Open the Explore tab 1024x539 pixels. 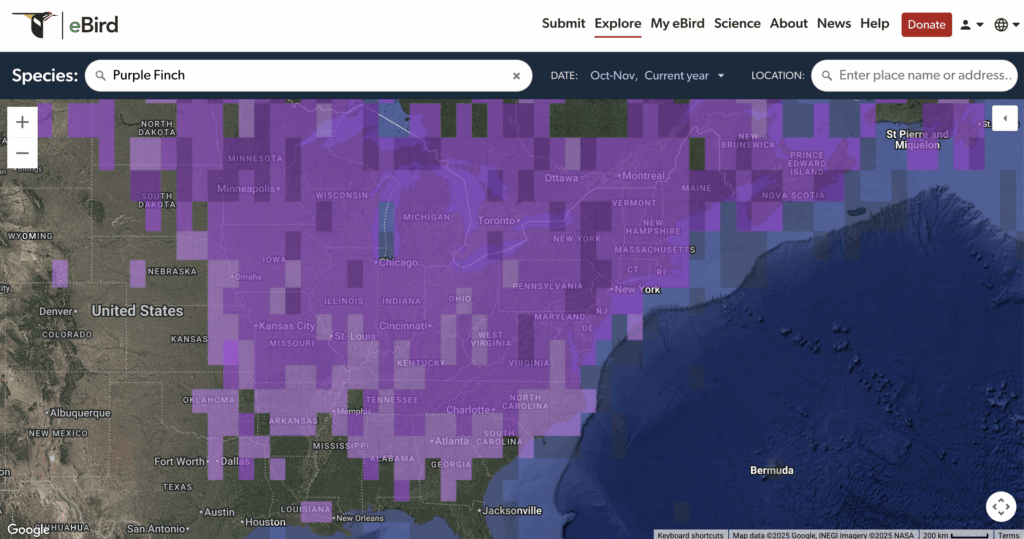(617, 24)
